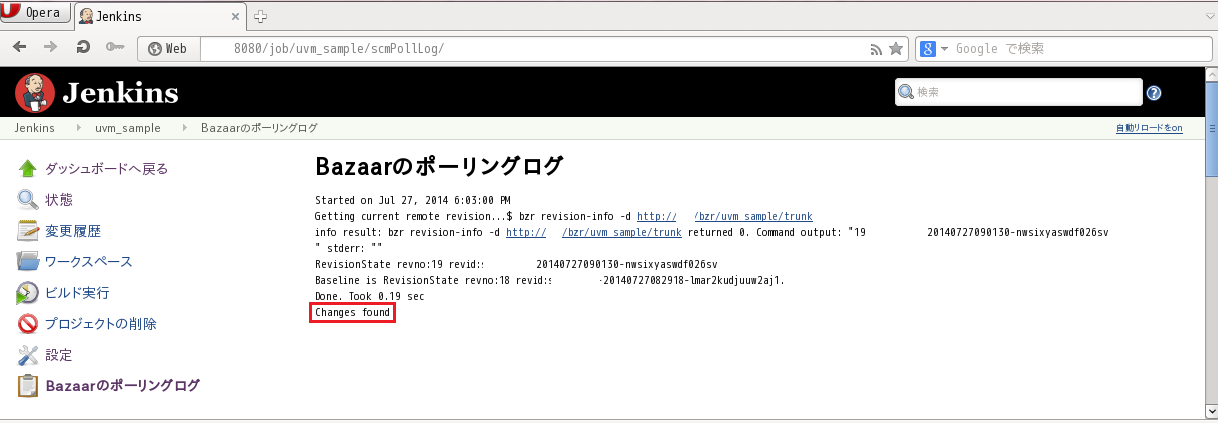The width and height of the screenshot is (1218, 423).
Task: Open 状態 link
Action: click(59, 200)
